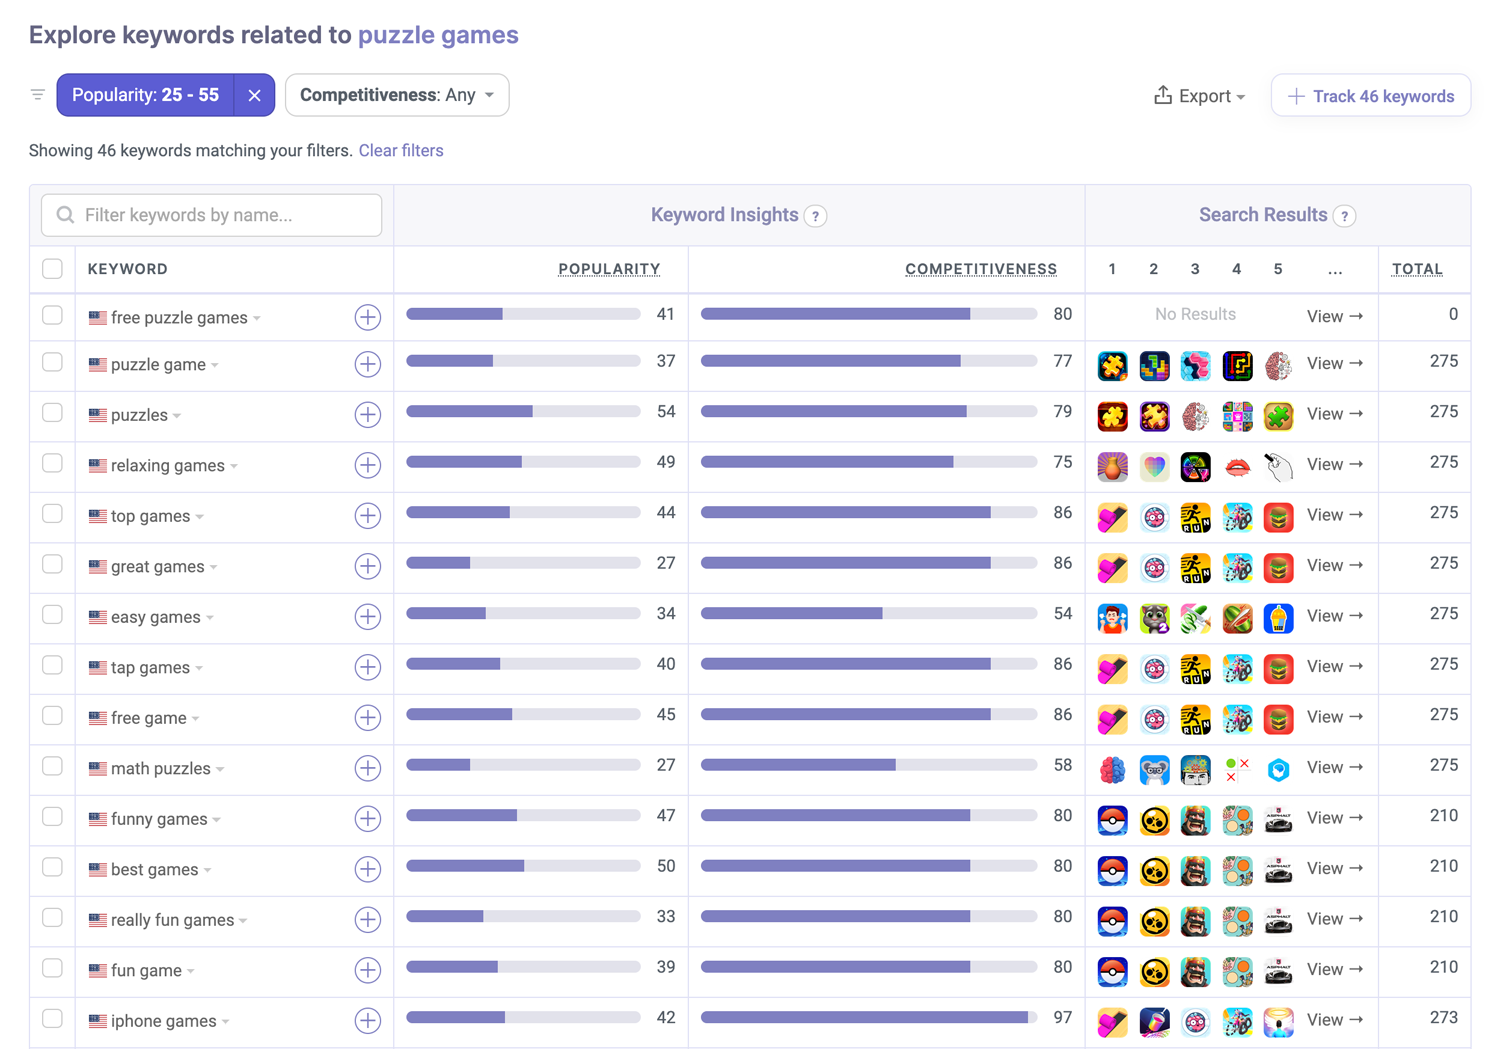Select the checkbox for puzzle game
Image resolution: width=1500 pixels, height=1049 pixels.
pos(52,363)
